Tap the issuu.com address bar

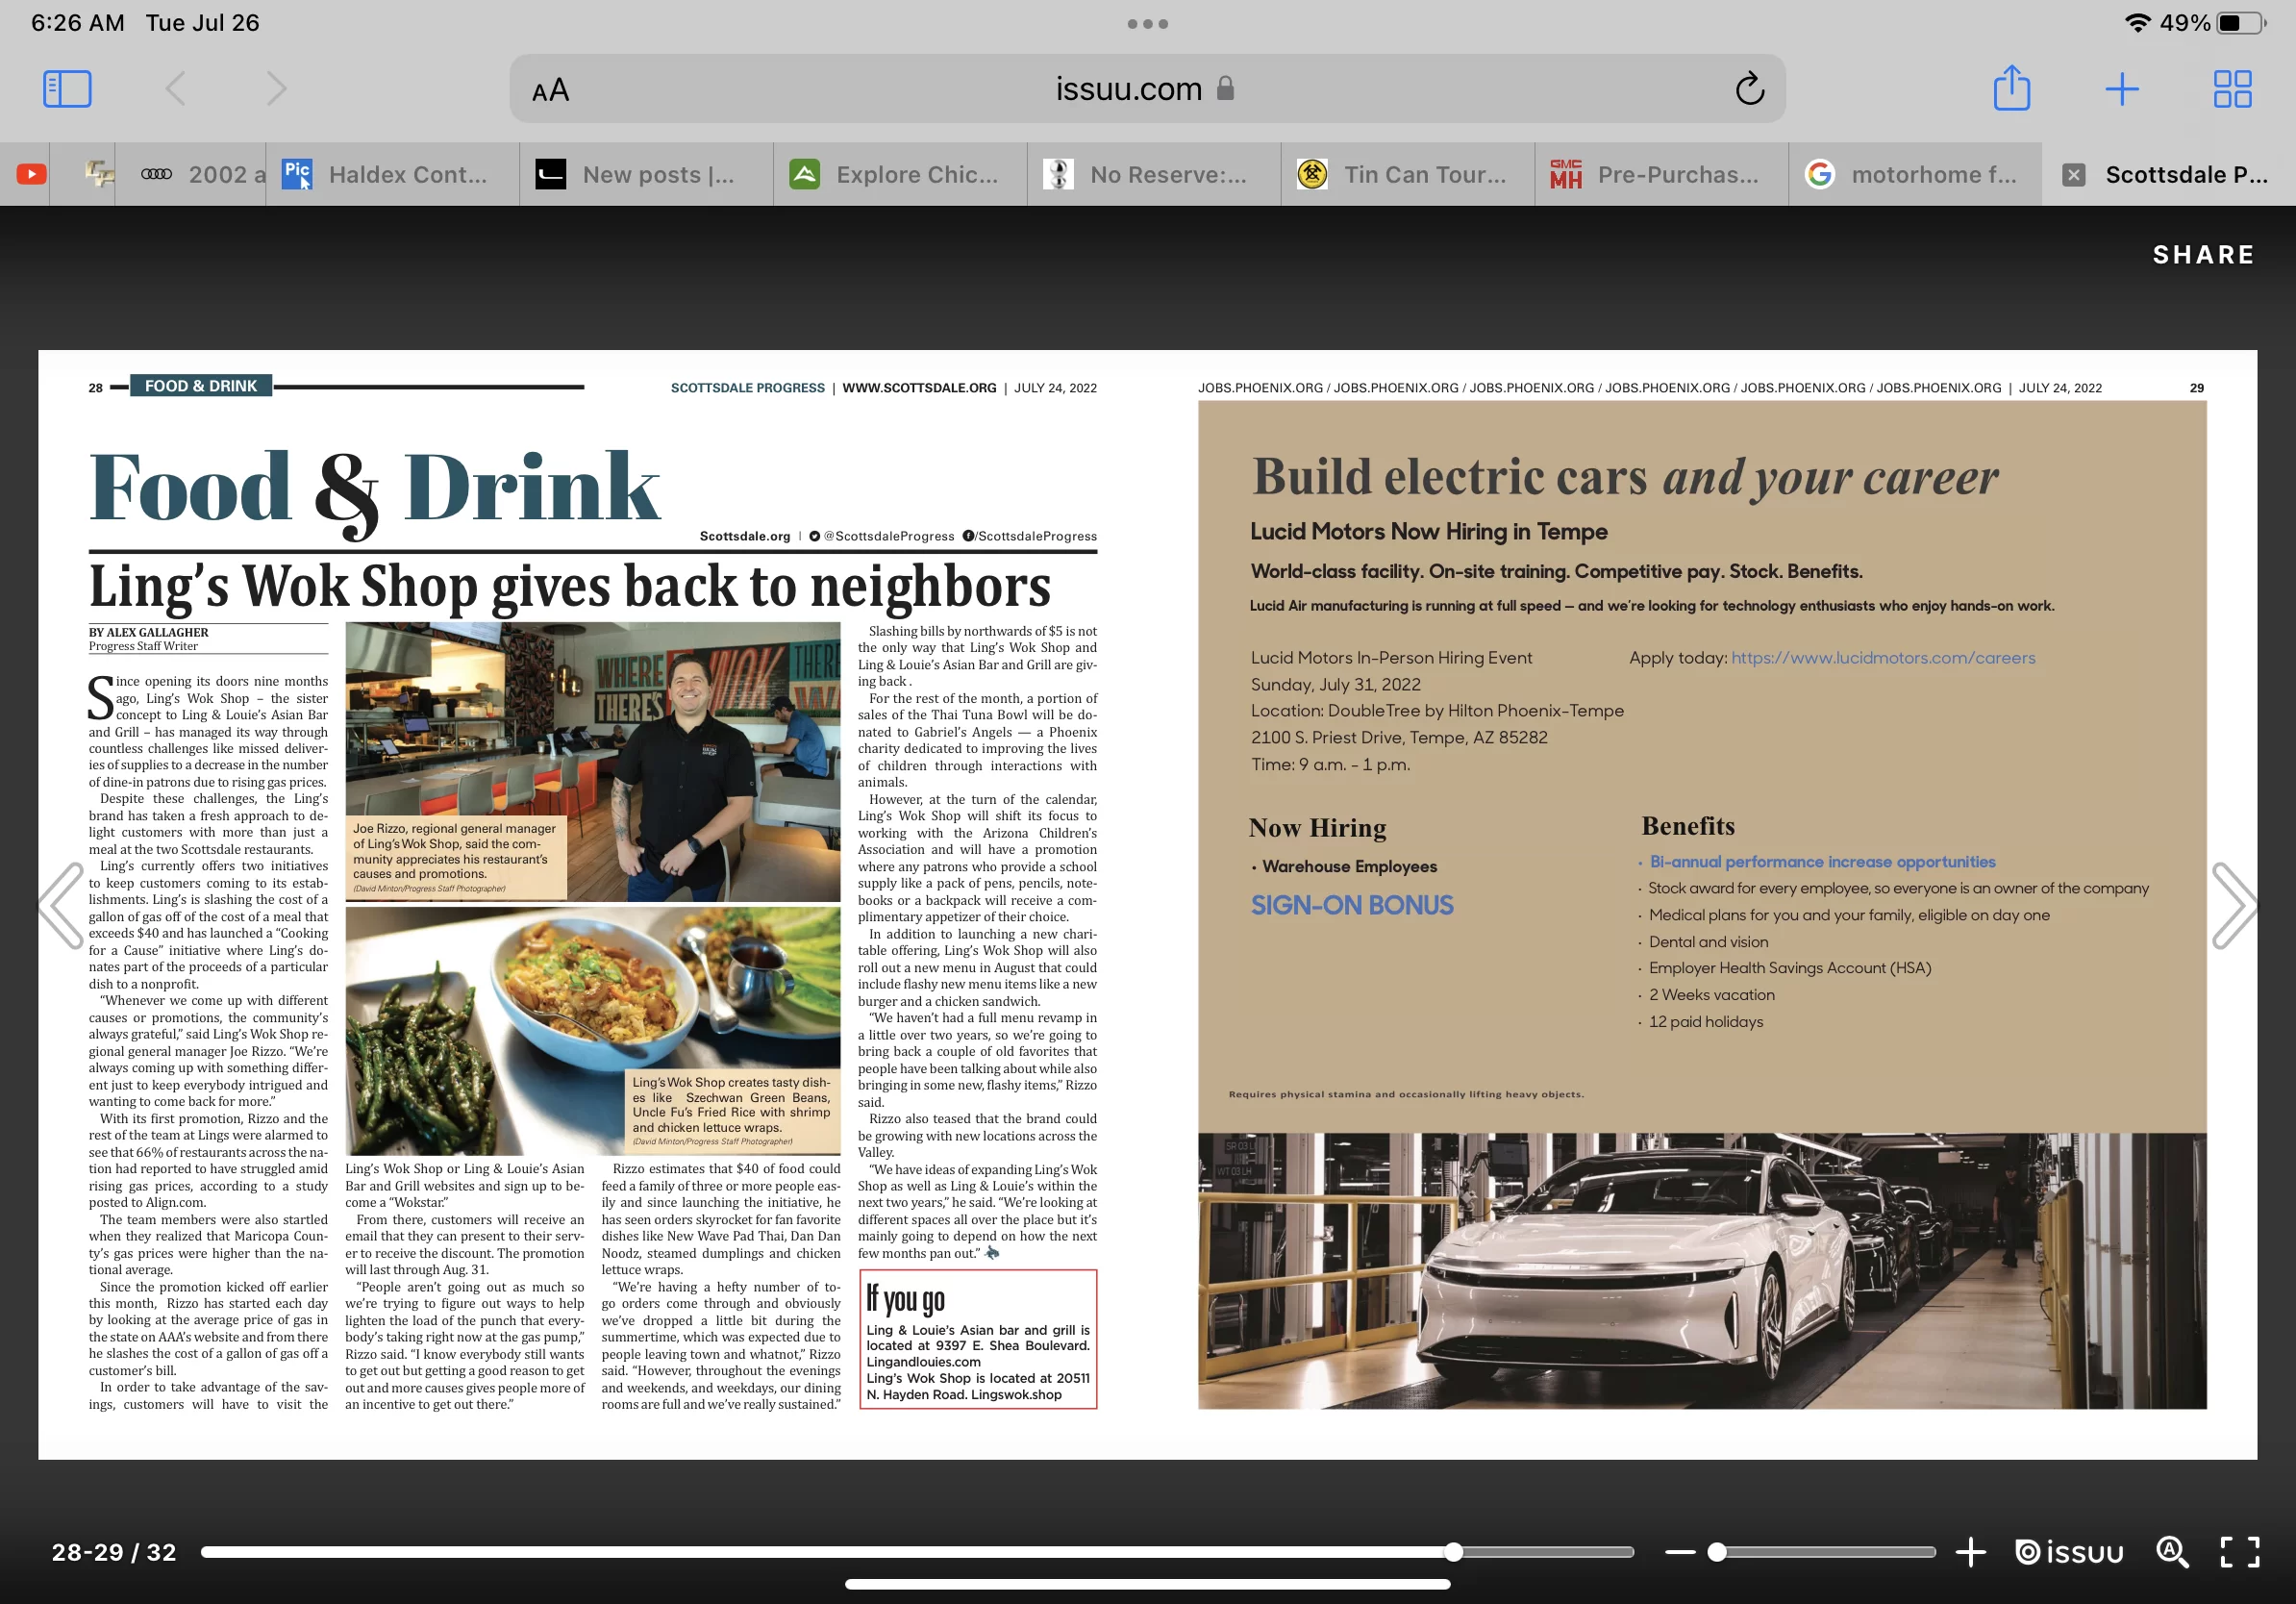[x=1147, y=89]
